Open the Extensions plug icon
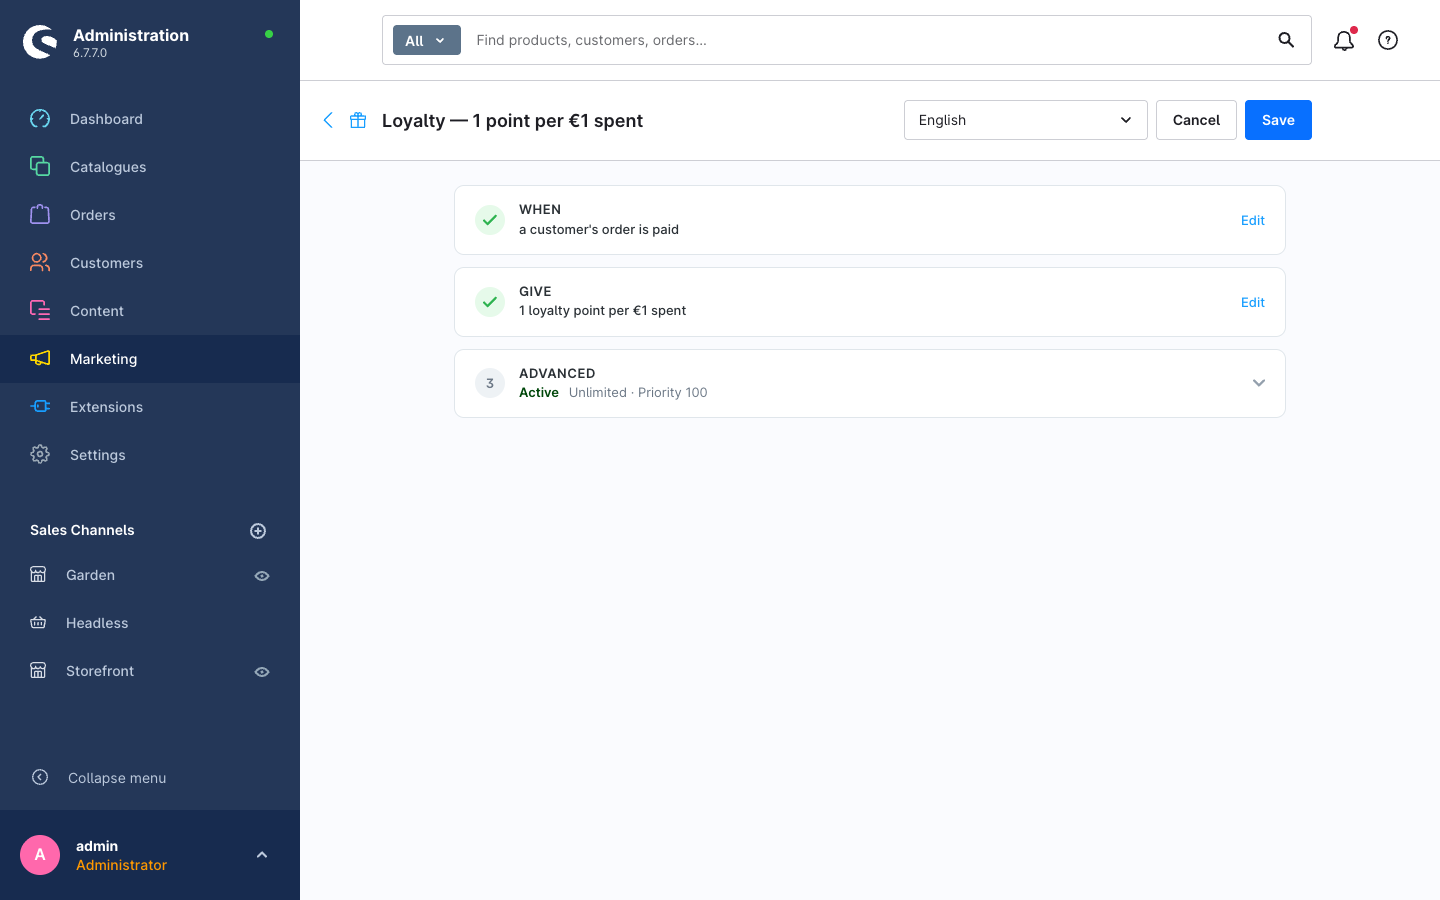Viewport: 1440px width, 900px height. click(40, 407)
